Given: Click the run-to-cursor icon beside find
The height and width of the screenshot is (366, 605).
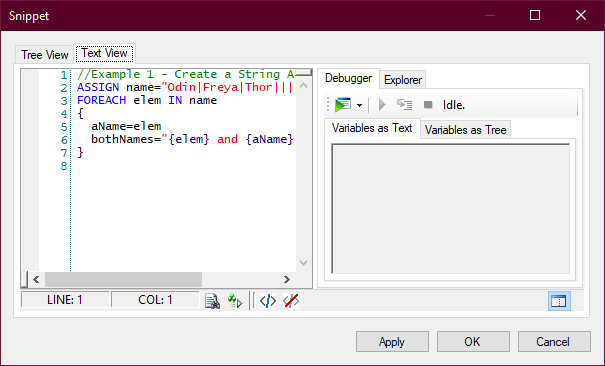Looking at the screenshot, I should [235, 301].
